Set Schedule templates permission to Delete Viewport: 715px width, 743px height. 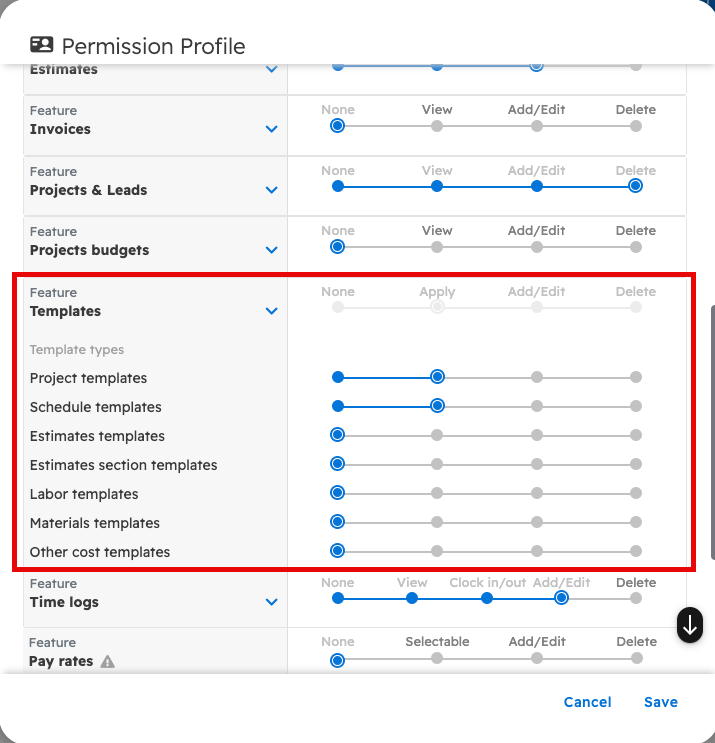click(636, 406)
